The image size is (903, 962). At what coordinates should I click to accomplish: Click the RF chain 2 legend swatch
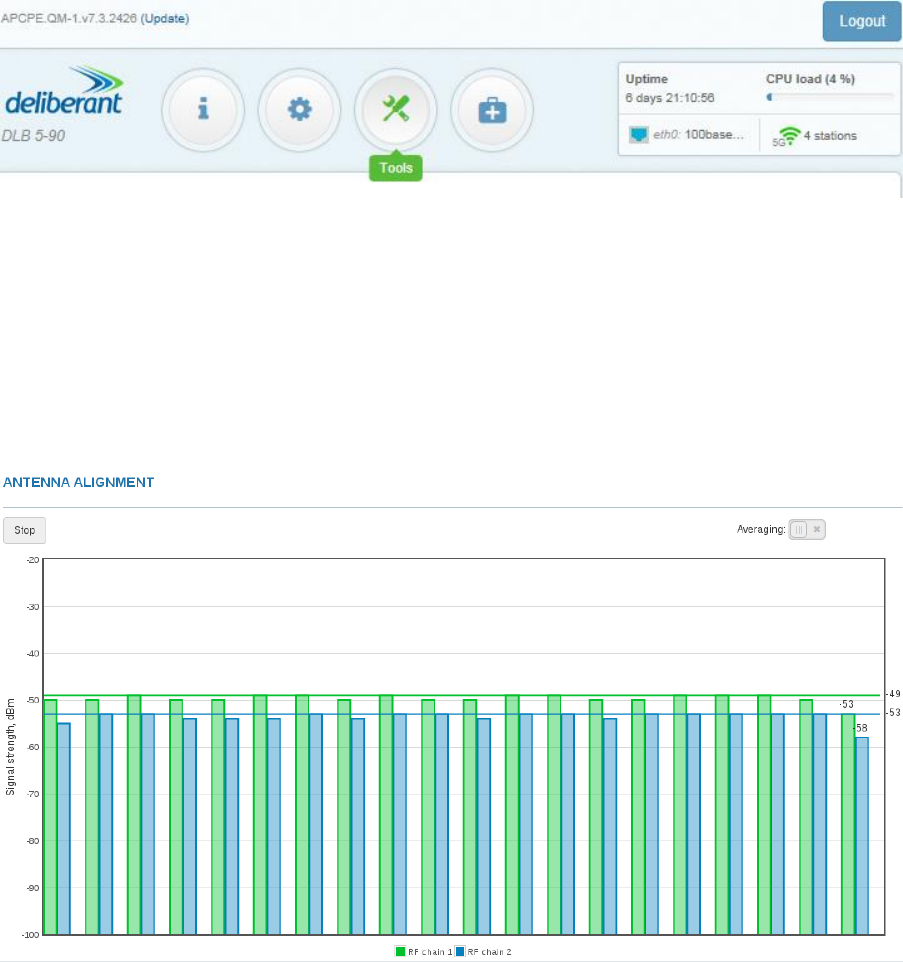[460, 952]
